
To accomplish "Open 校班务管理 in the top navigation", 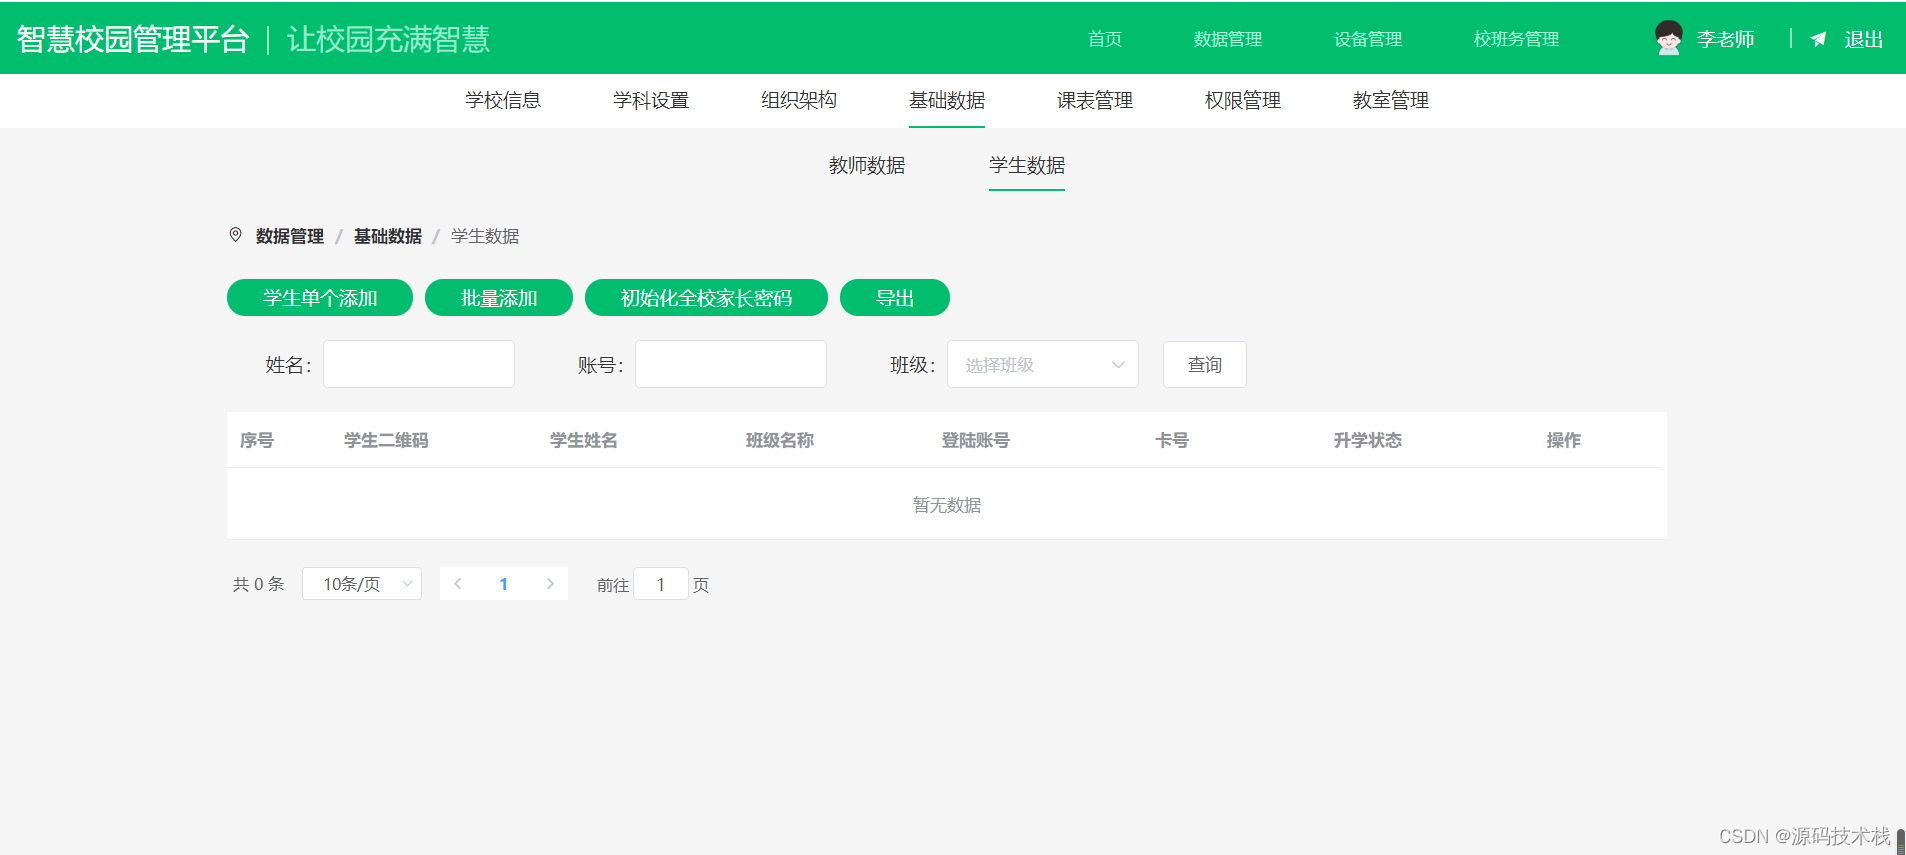I will click(1517, 39).
